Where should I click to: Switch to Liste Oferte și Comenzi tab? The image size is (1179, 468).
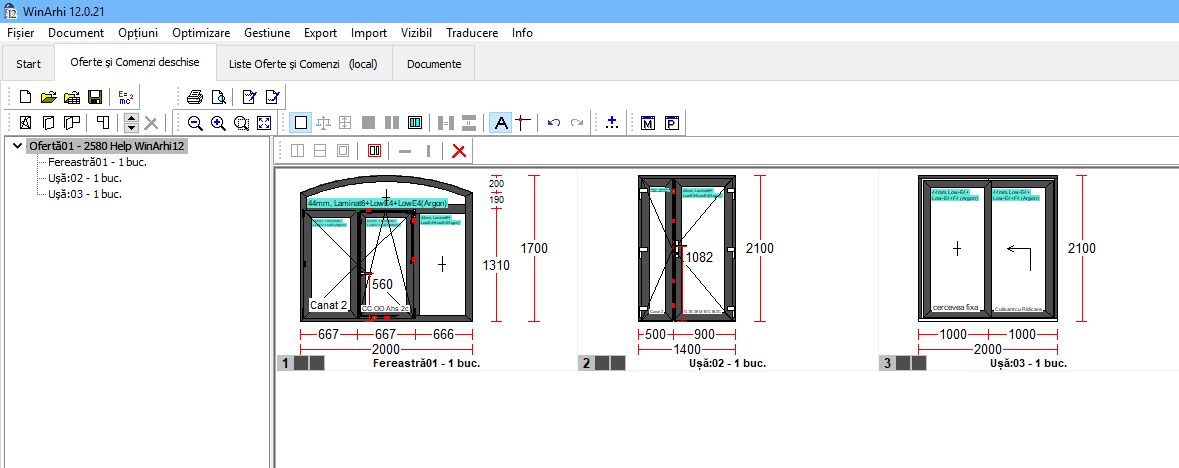point(303,64)
